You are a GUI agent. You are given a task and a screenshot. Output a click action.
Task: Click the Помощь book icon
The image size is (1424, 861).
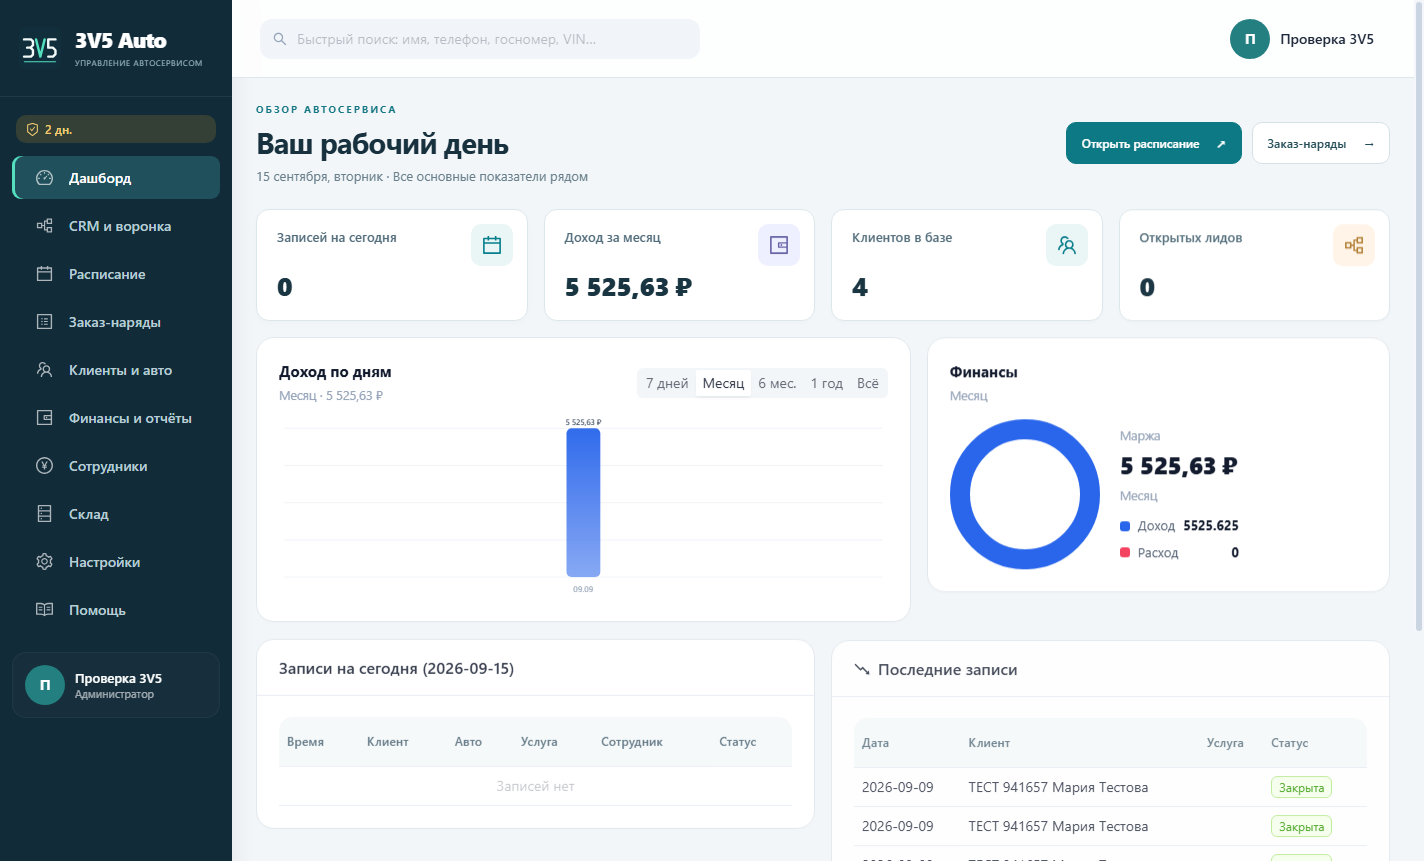[44, 610]
